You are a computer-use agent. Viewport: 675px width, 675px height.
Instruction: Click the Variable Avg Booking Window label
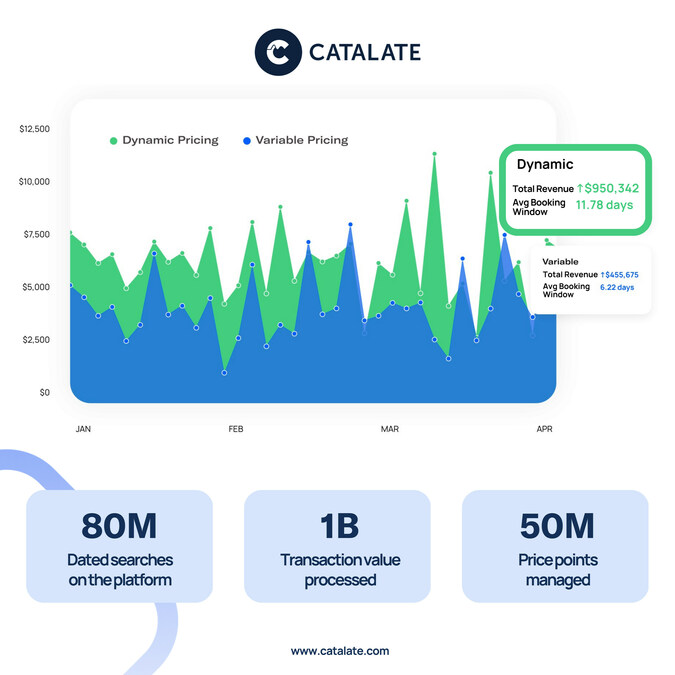coord(566,290)
